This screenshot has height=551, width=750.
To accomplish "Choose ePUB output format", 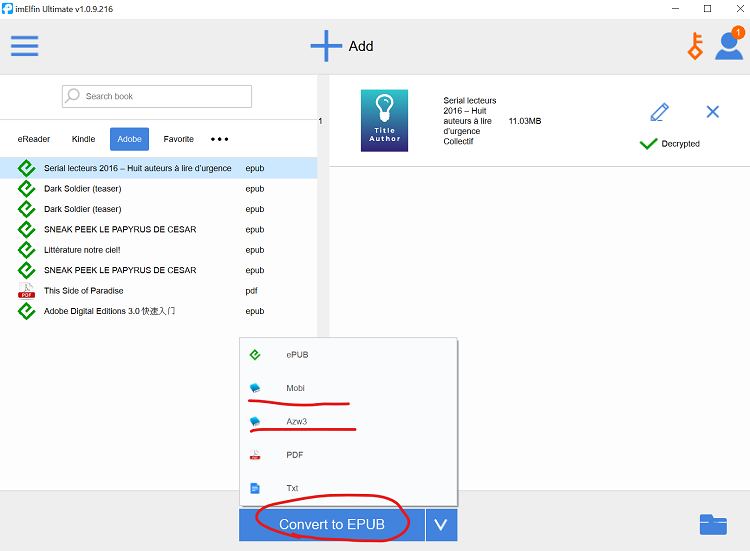I will tap(348, 354).
